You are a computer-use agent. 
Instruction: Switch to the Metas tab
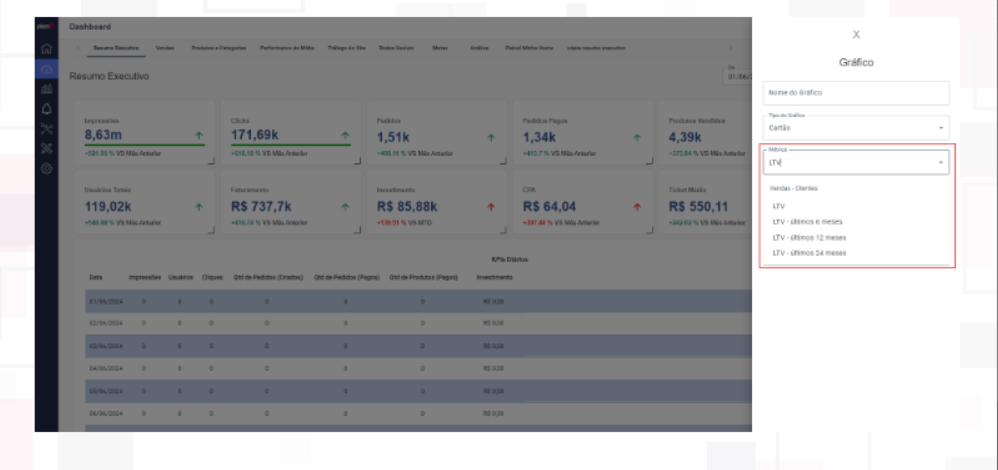[440, 48]
